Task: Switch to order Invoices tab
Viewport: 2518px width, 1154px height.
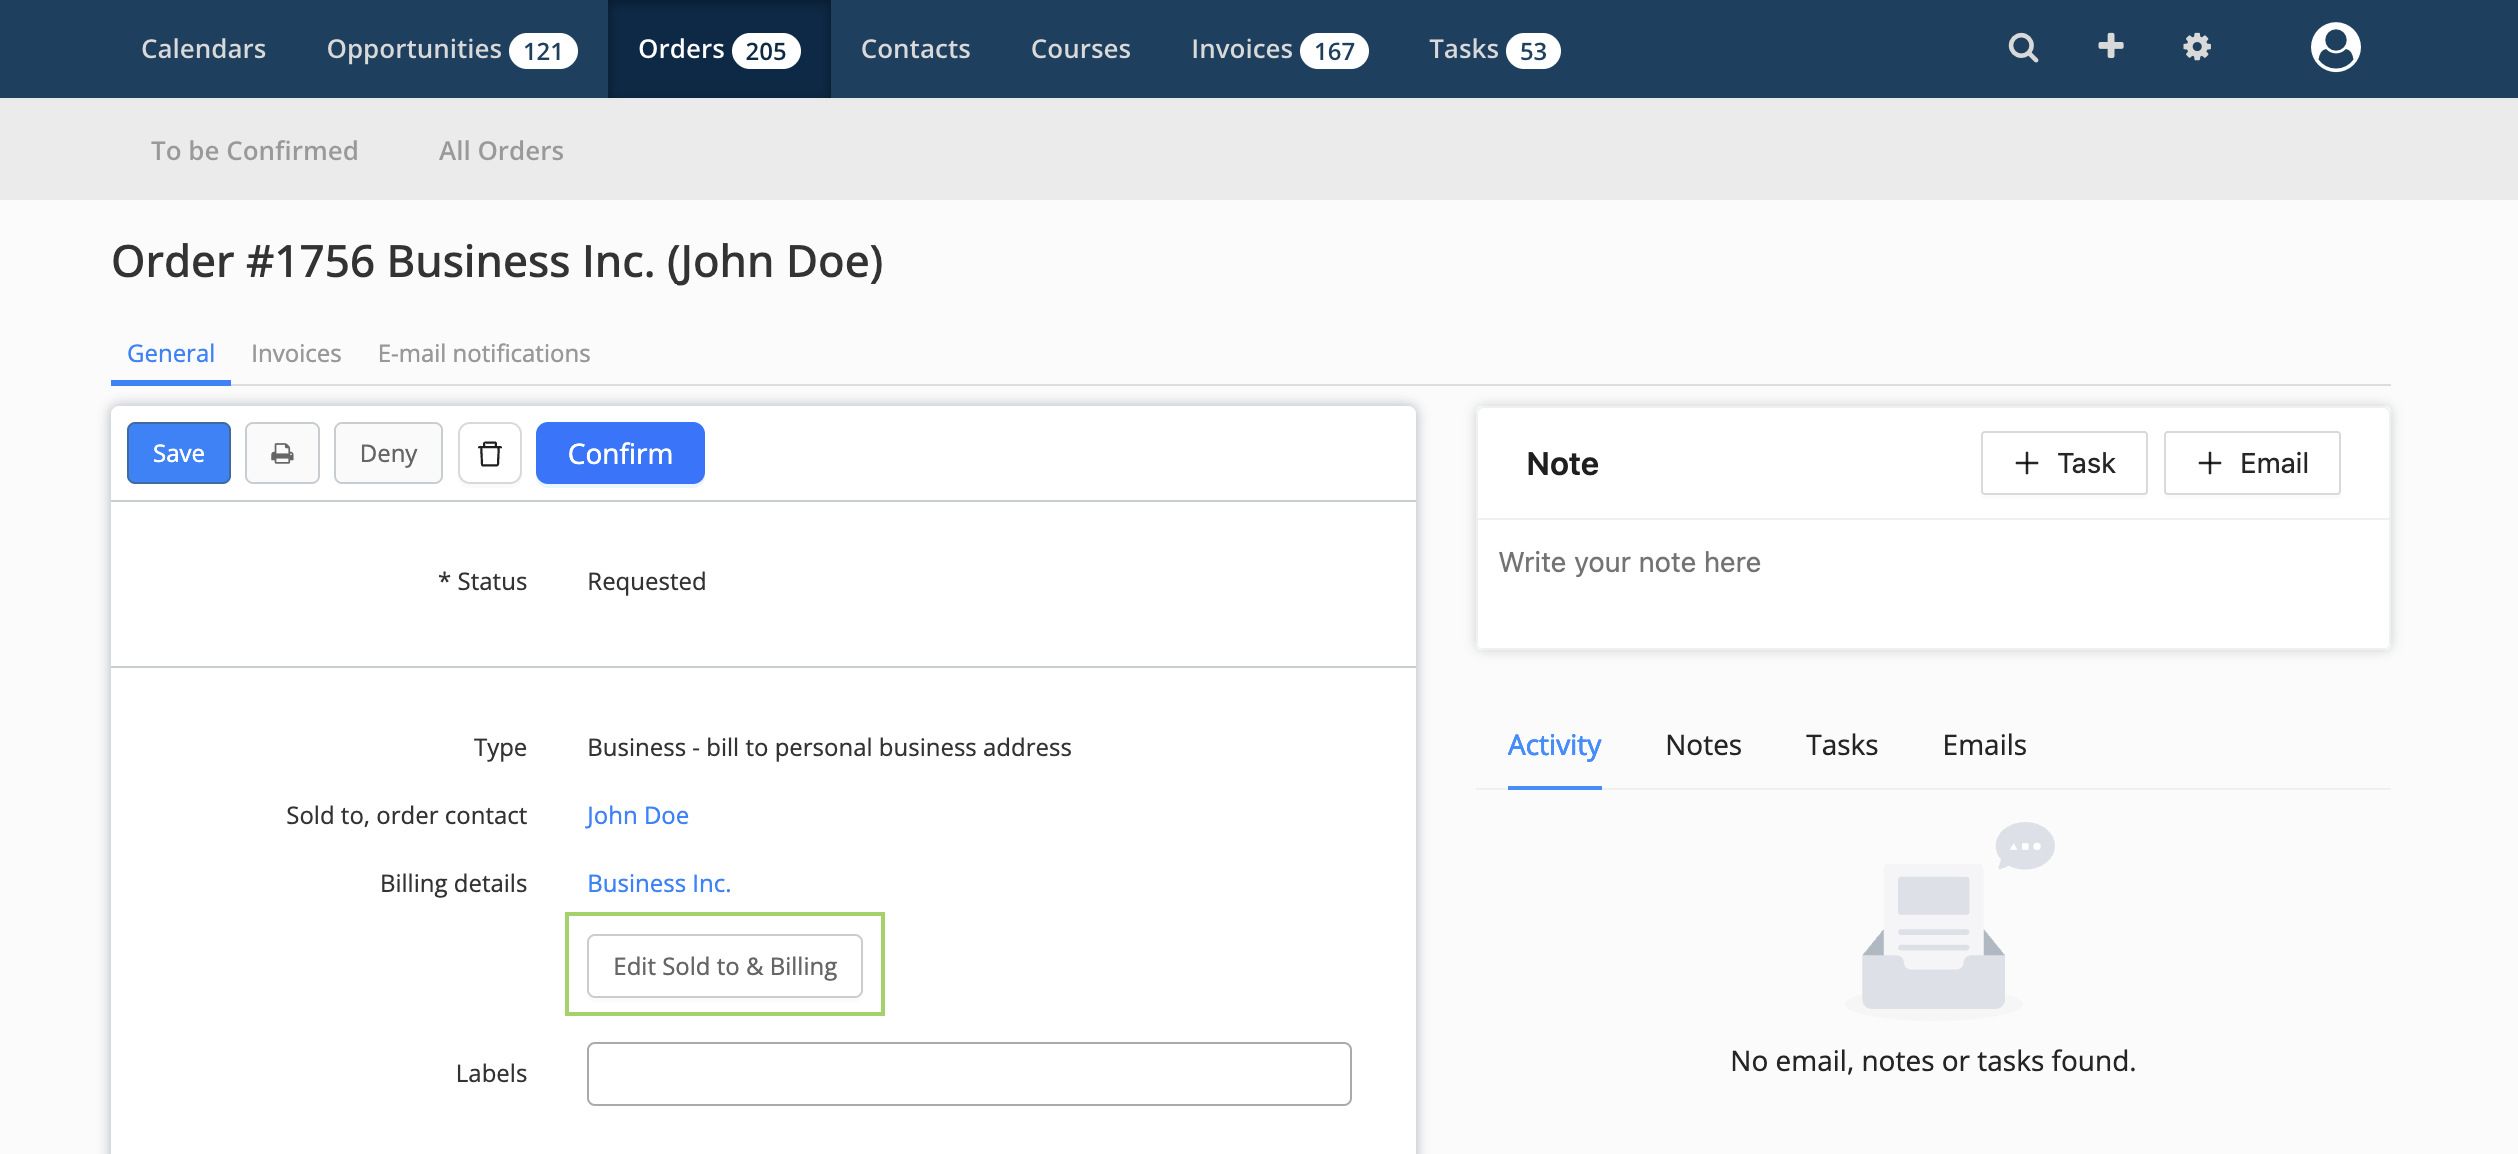Action: 296,353
